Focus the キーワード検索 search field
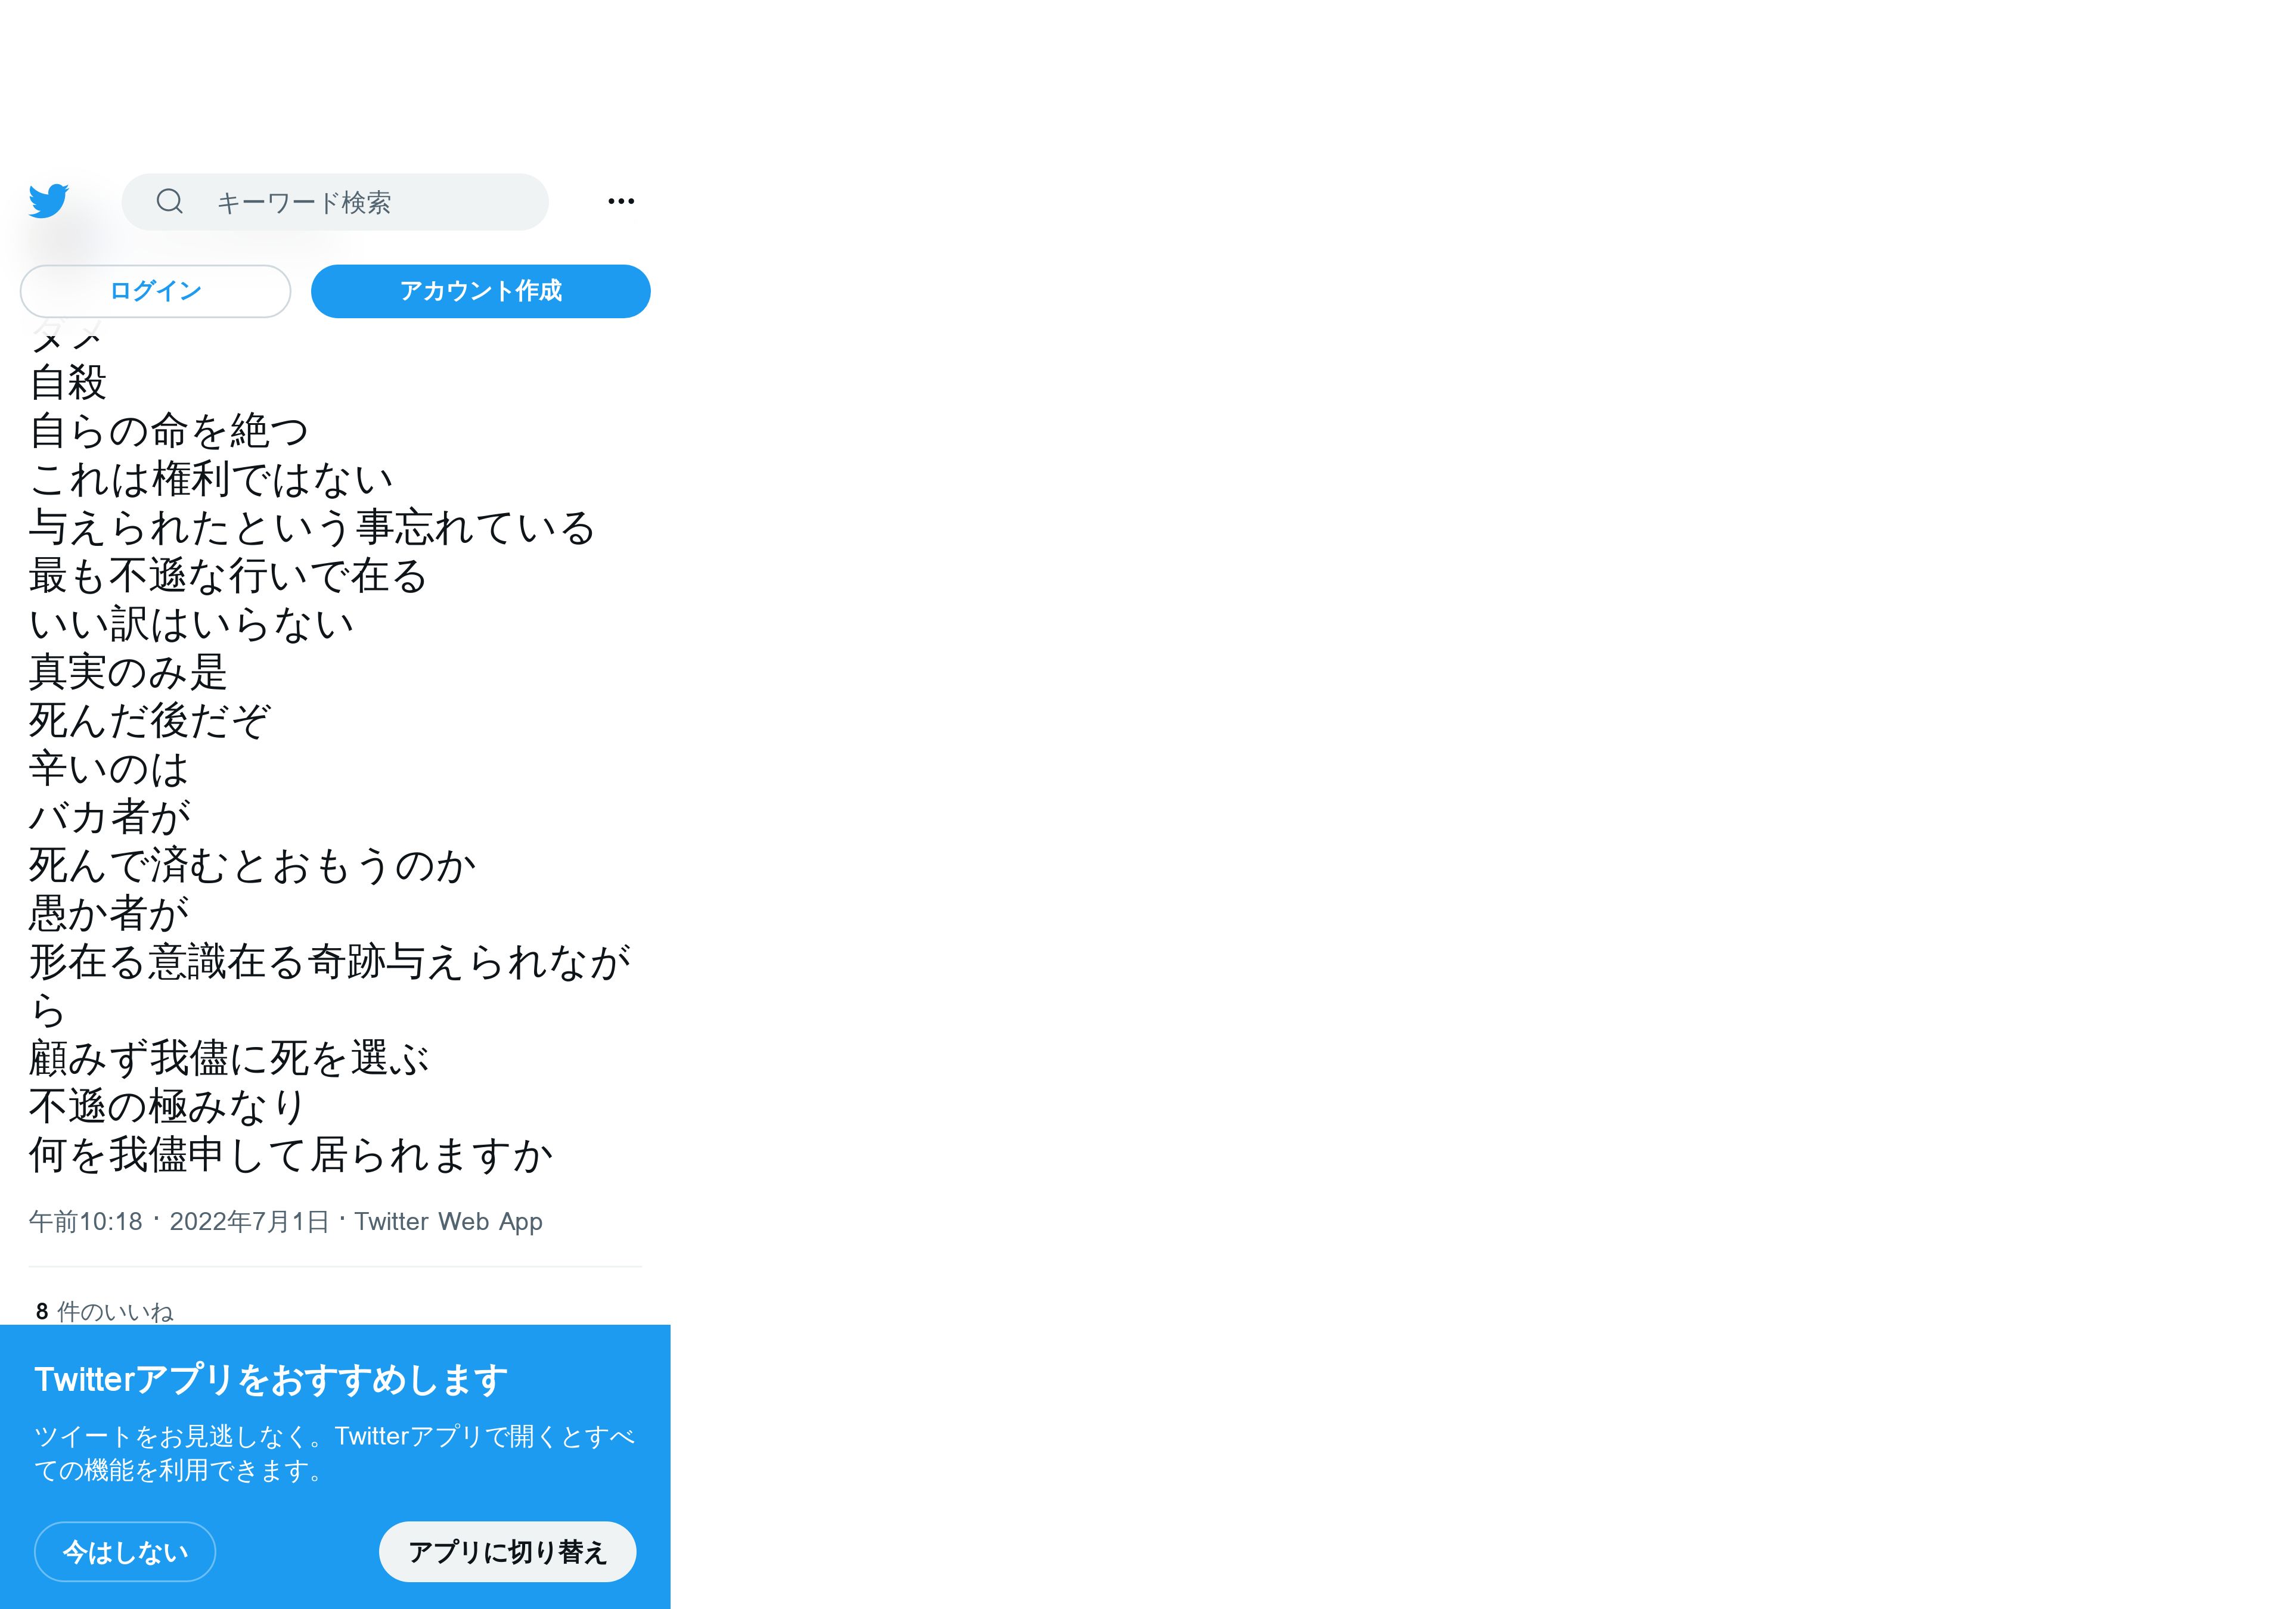2296x1609 pixels. click(335, 202)
